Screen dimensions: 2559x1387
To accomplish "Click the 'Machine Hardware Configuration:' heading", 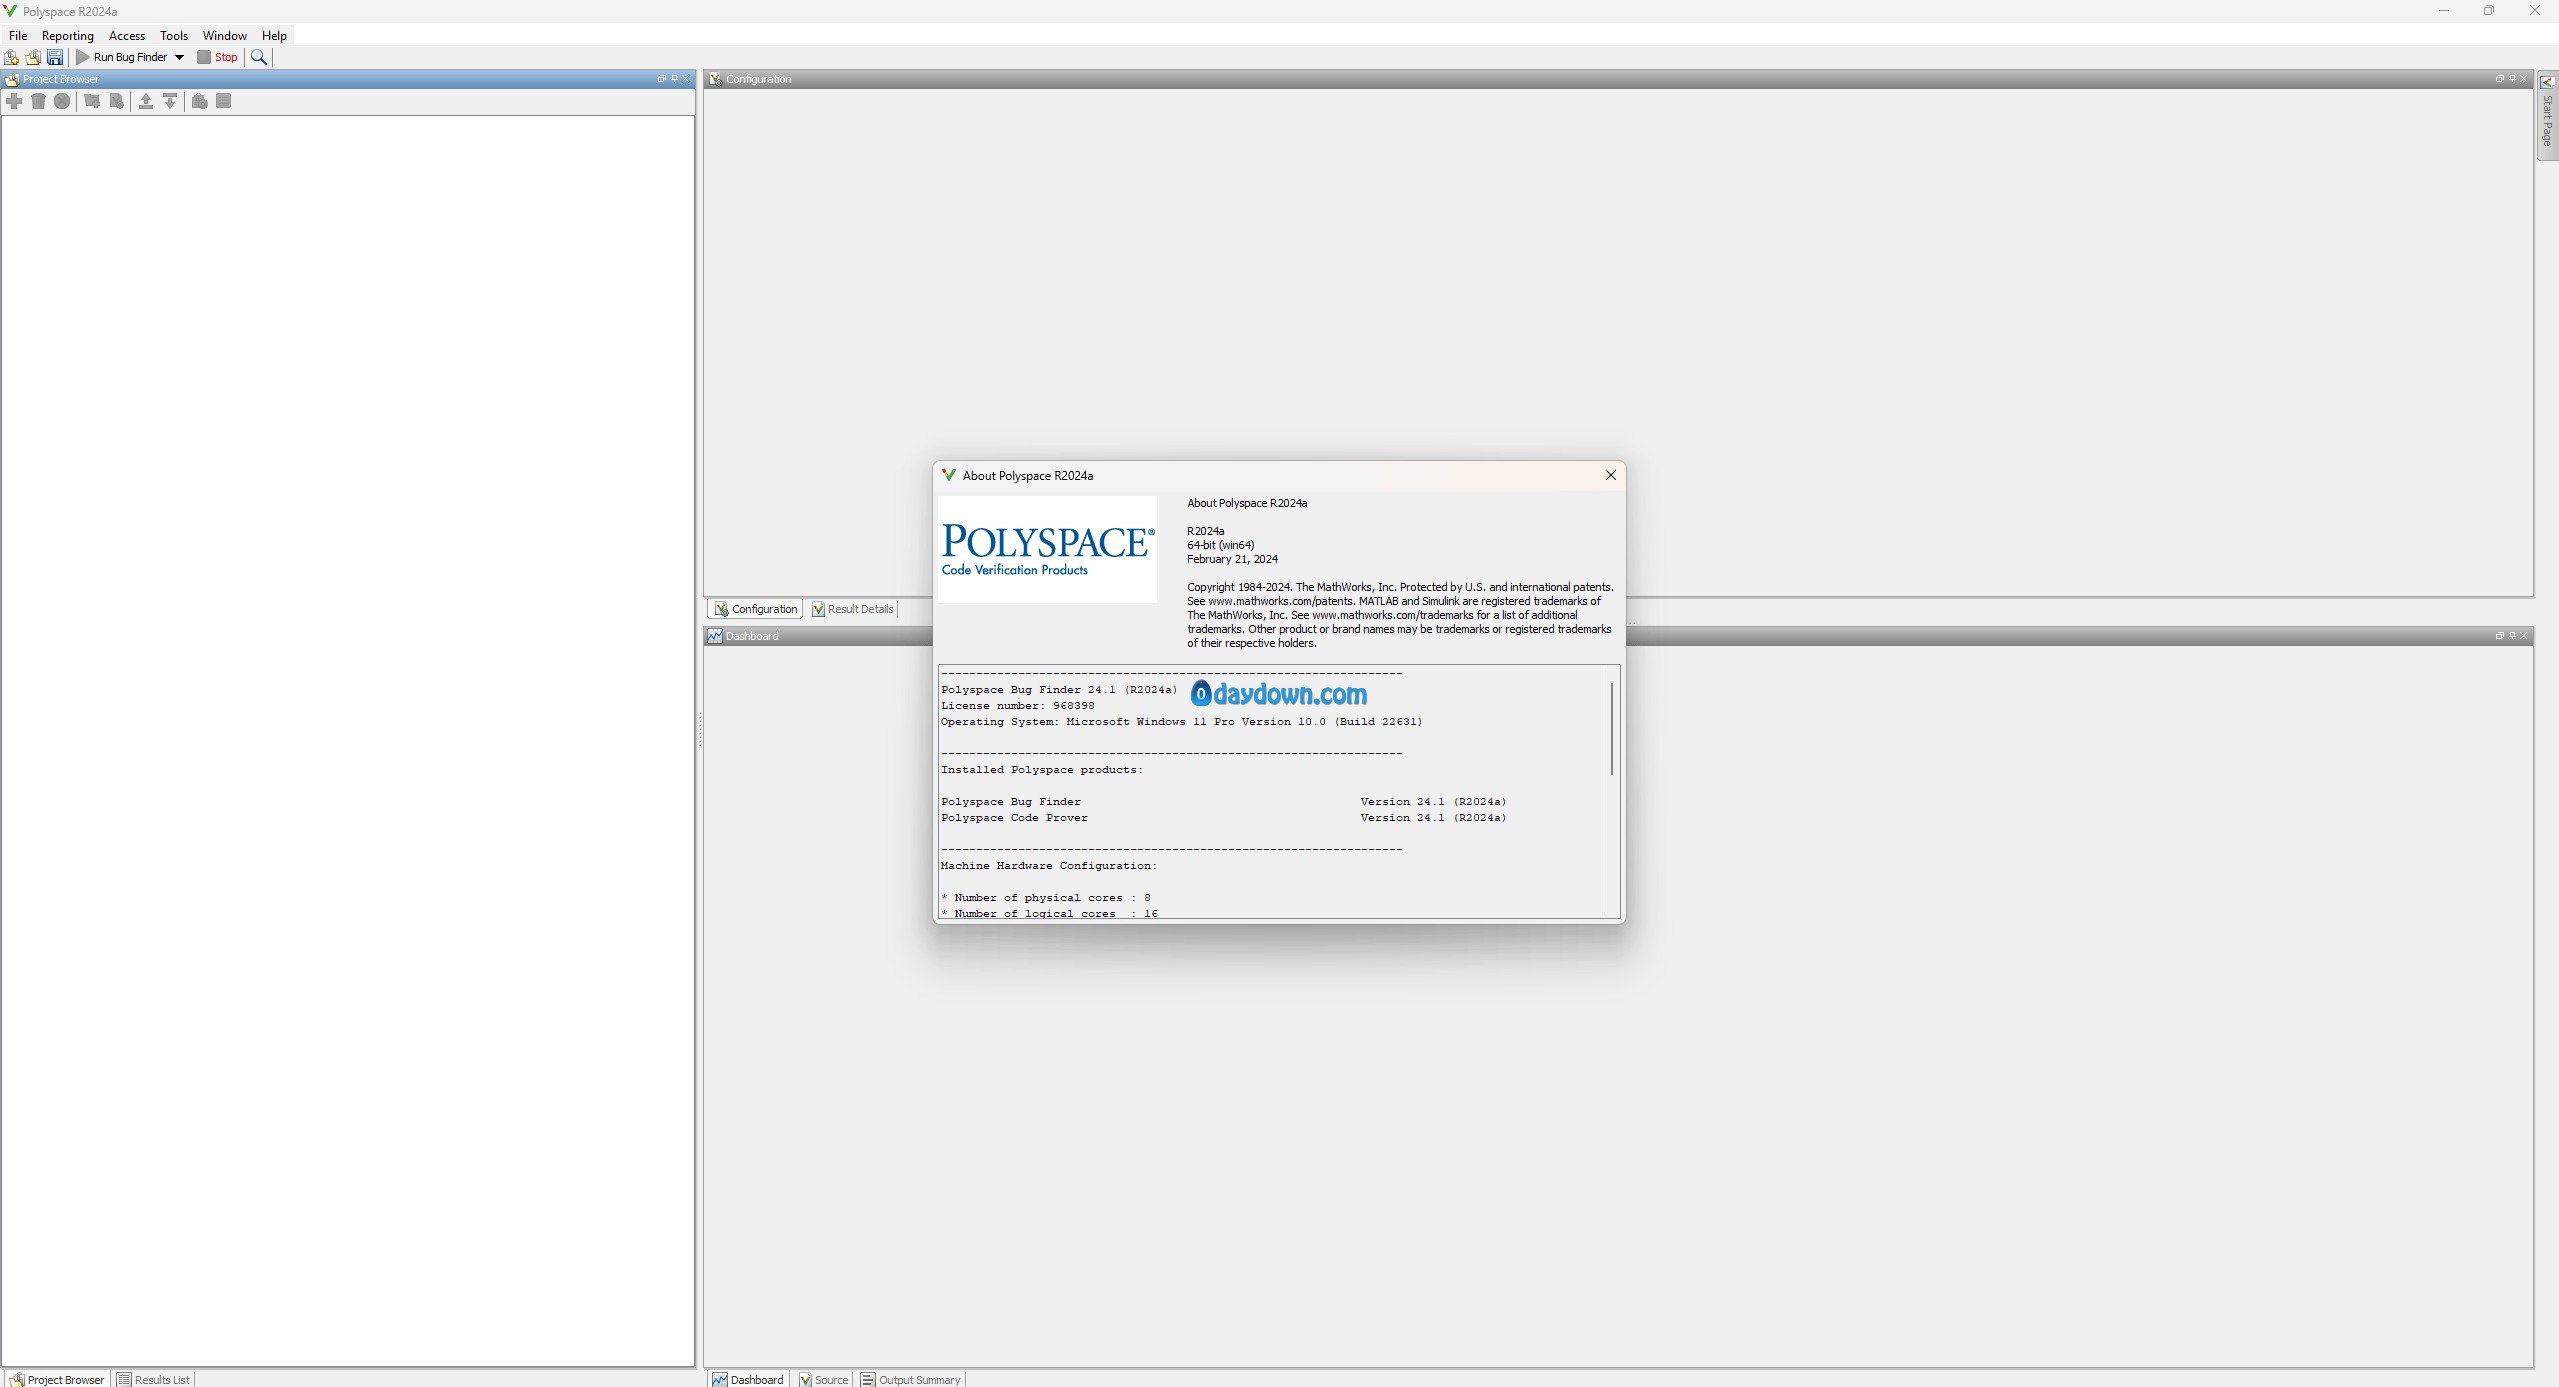I will tap(1048, 865).
